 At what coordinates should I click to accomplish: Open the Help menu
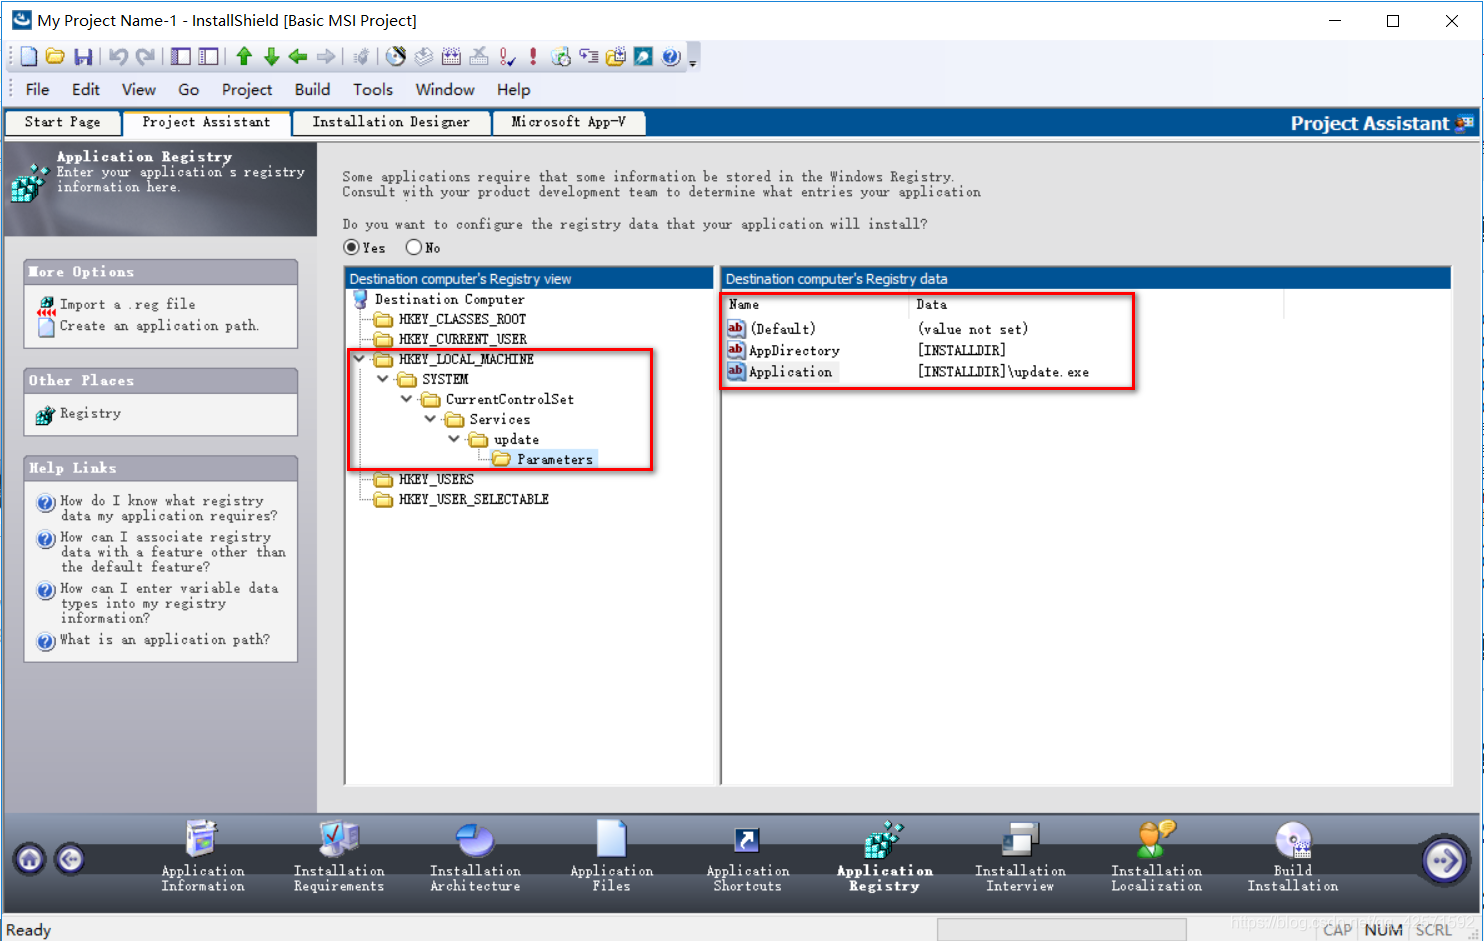[514, 89]
